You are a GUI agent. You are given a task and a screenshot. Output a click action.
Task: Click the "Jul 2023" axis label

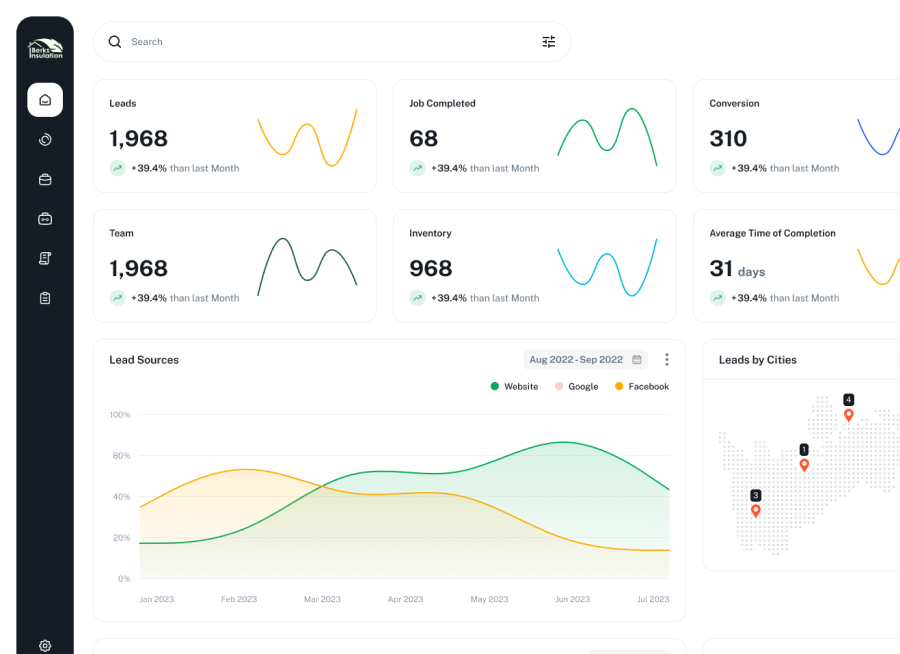653,599
